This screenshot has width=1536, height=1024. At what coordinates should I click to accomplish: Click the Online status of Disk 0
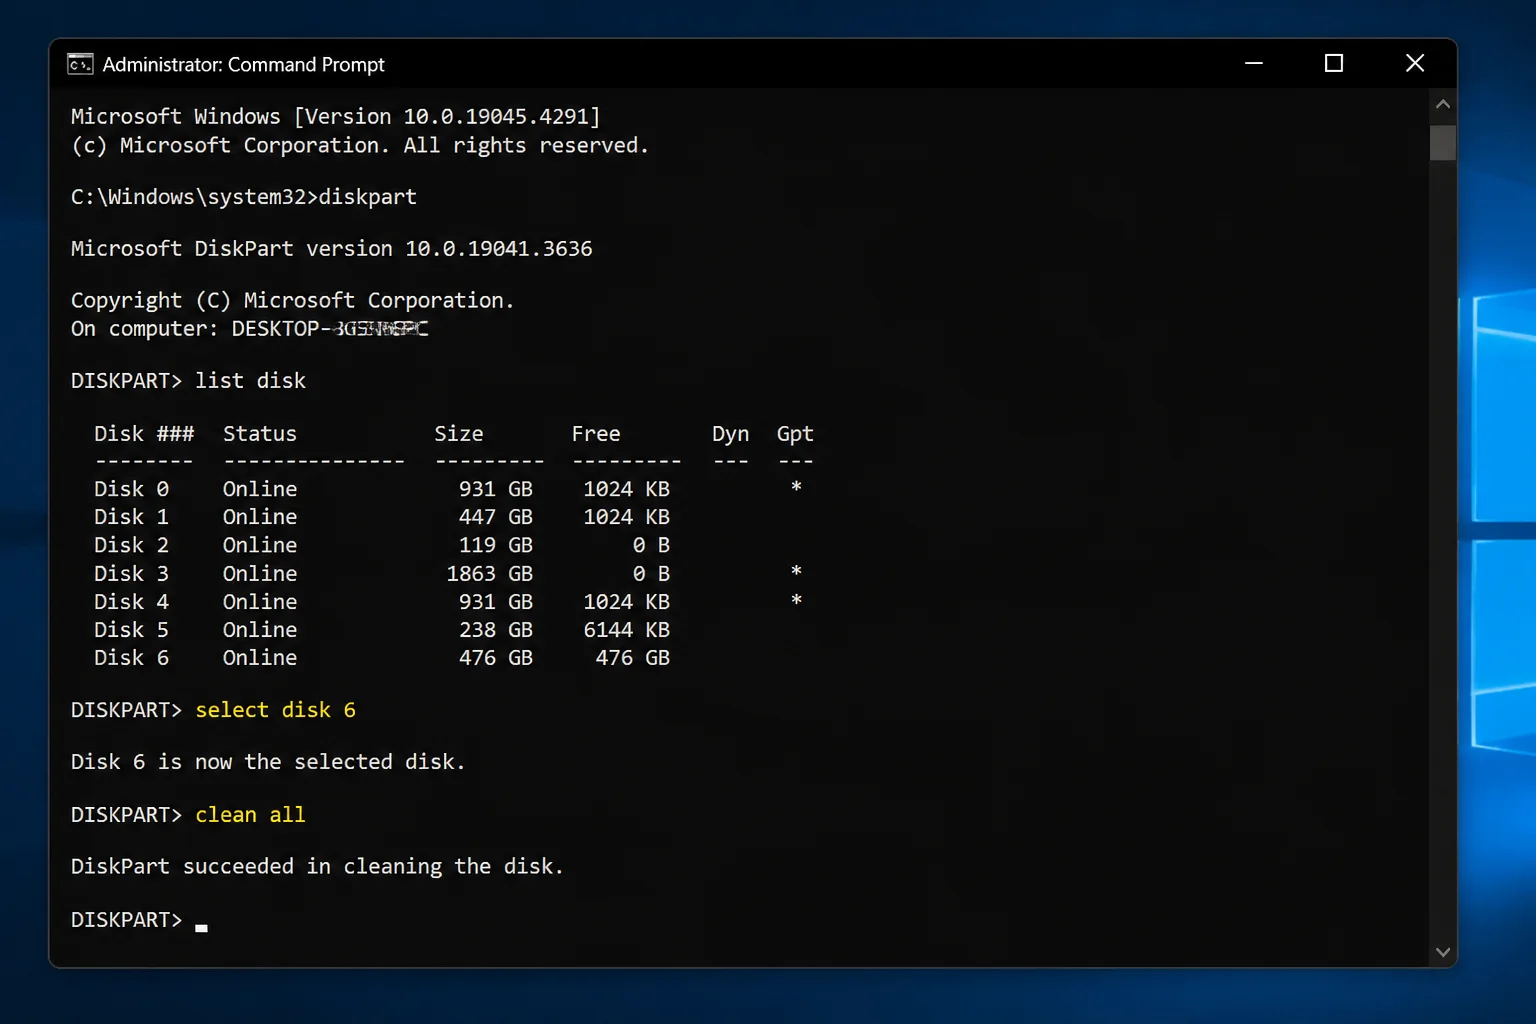(x=260, y=489)
